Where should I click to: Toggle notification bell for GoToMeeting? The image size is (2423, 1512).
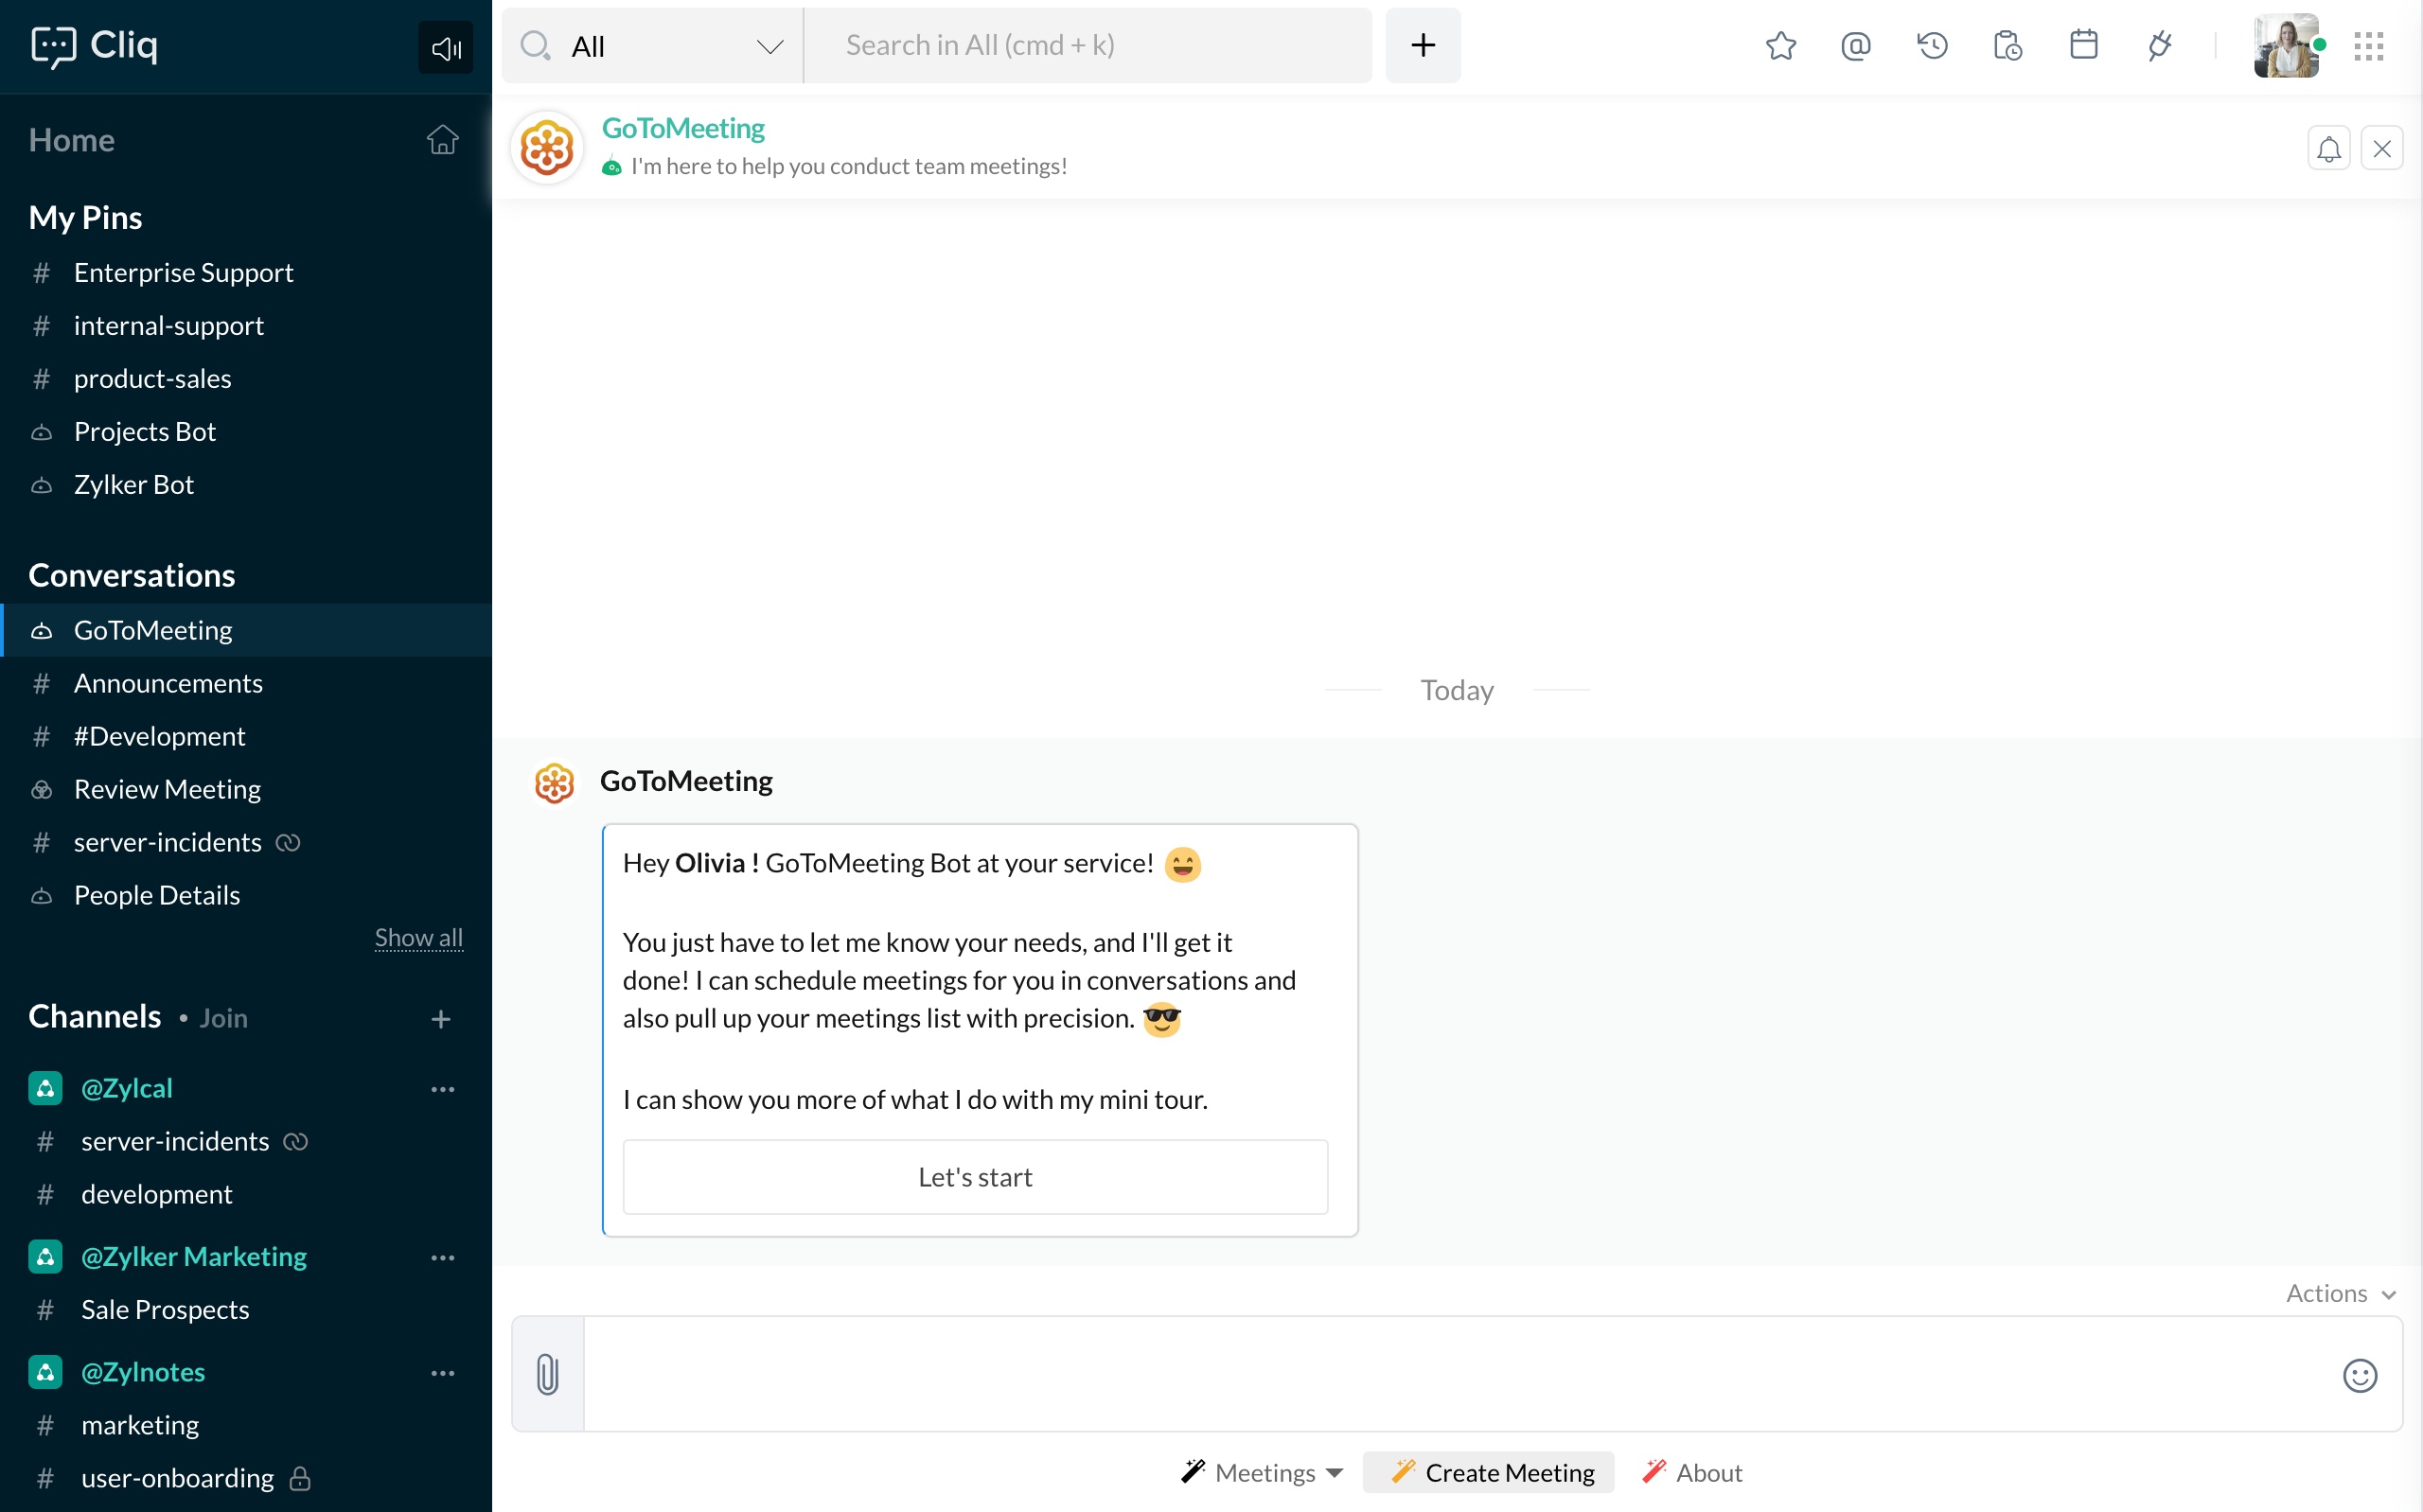click(2329, 149)
